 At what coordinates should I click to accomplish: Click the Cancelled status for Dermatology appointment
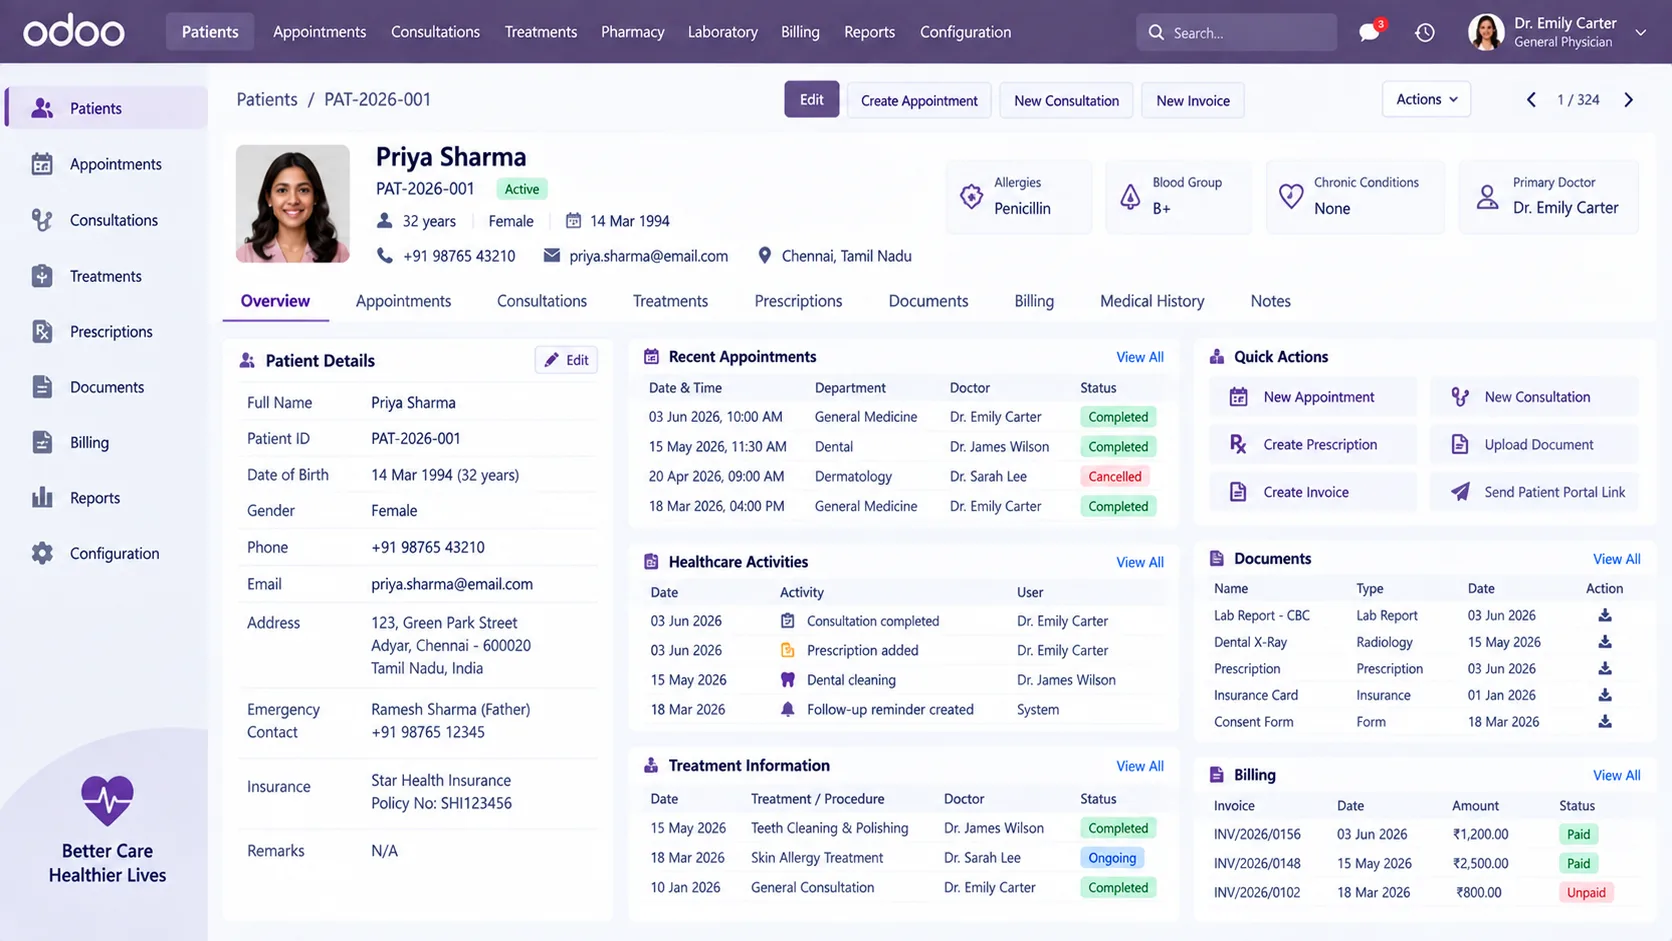(x=1115, y=476)
